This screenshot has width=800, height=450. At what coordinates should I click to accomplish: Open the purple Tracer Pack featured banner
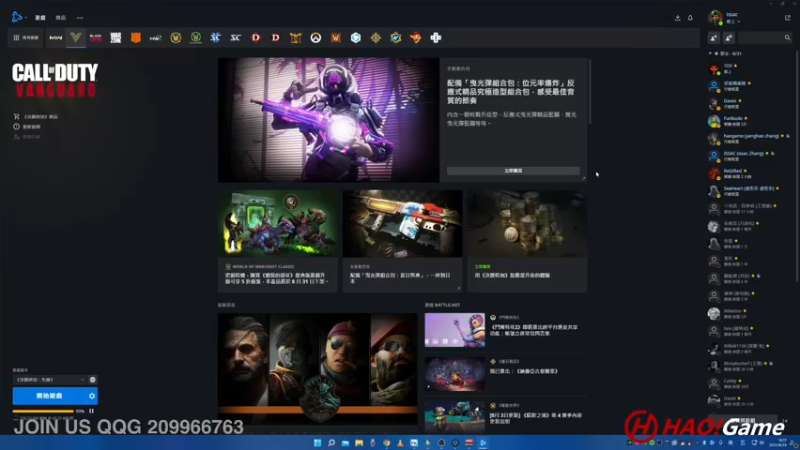pyautogui.click(x=329, y=120)
